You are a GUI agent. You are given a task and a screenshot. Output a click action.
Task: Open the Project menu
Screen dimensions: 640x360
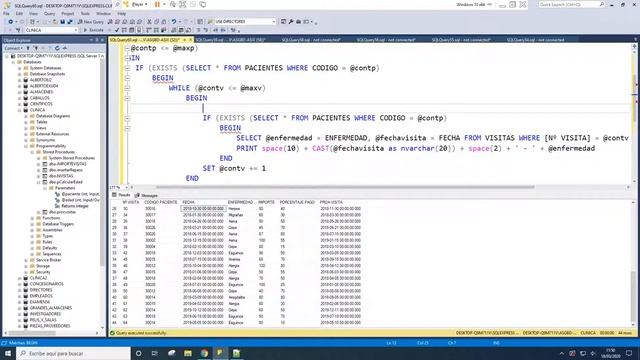(68, 13)
